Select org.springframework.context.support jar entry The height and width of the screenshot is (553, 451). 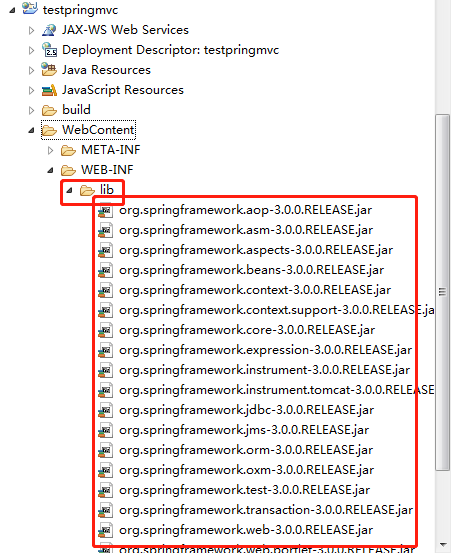tap(277, 310)
